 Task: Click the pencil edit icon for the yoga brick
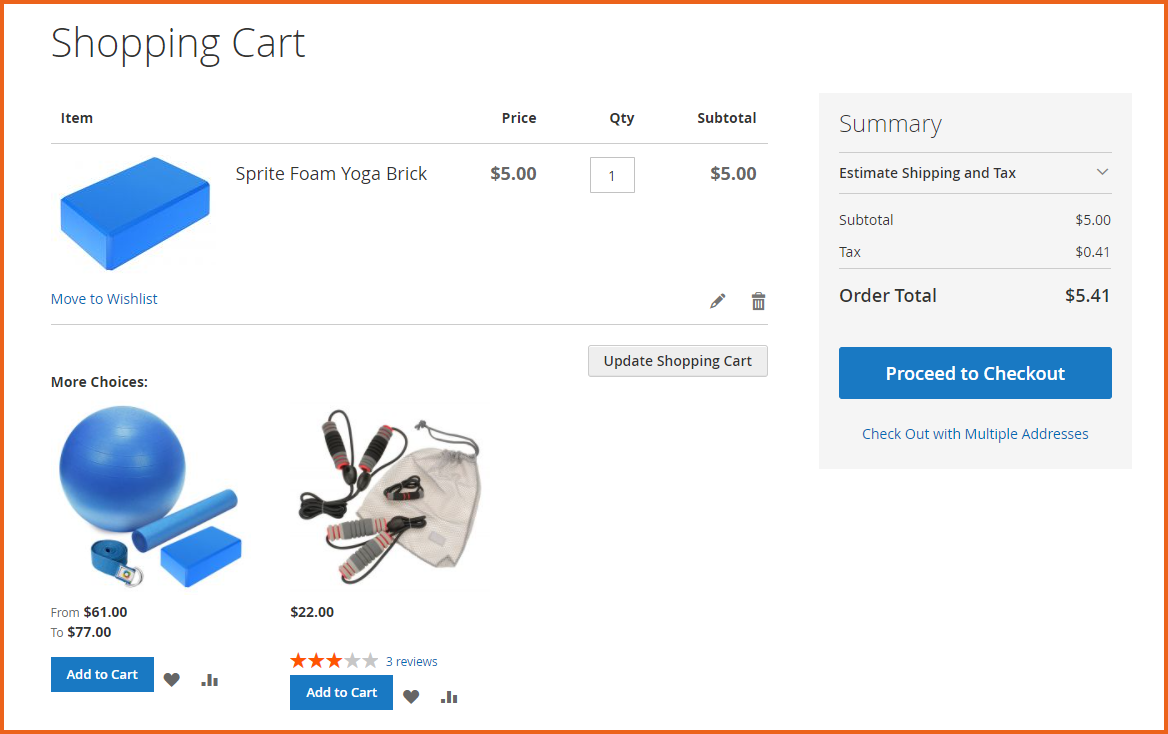(717, 300)
